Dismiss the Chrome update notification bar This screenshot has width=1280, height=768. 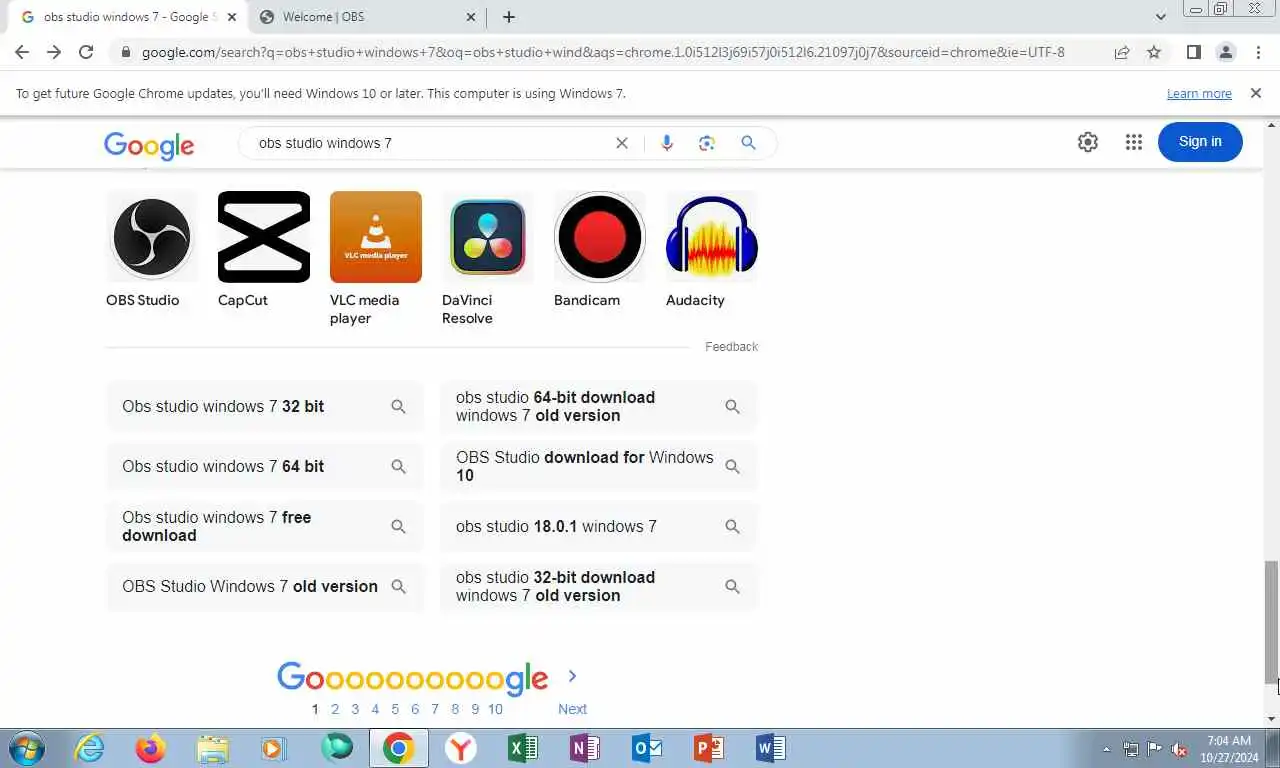pyautogui.click(x=1256, y=93)
